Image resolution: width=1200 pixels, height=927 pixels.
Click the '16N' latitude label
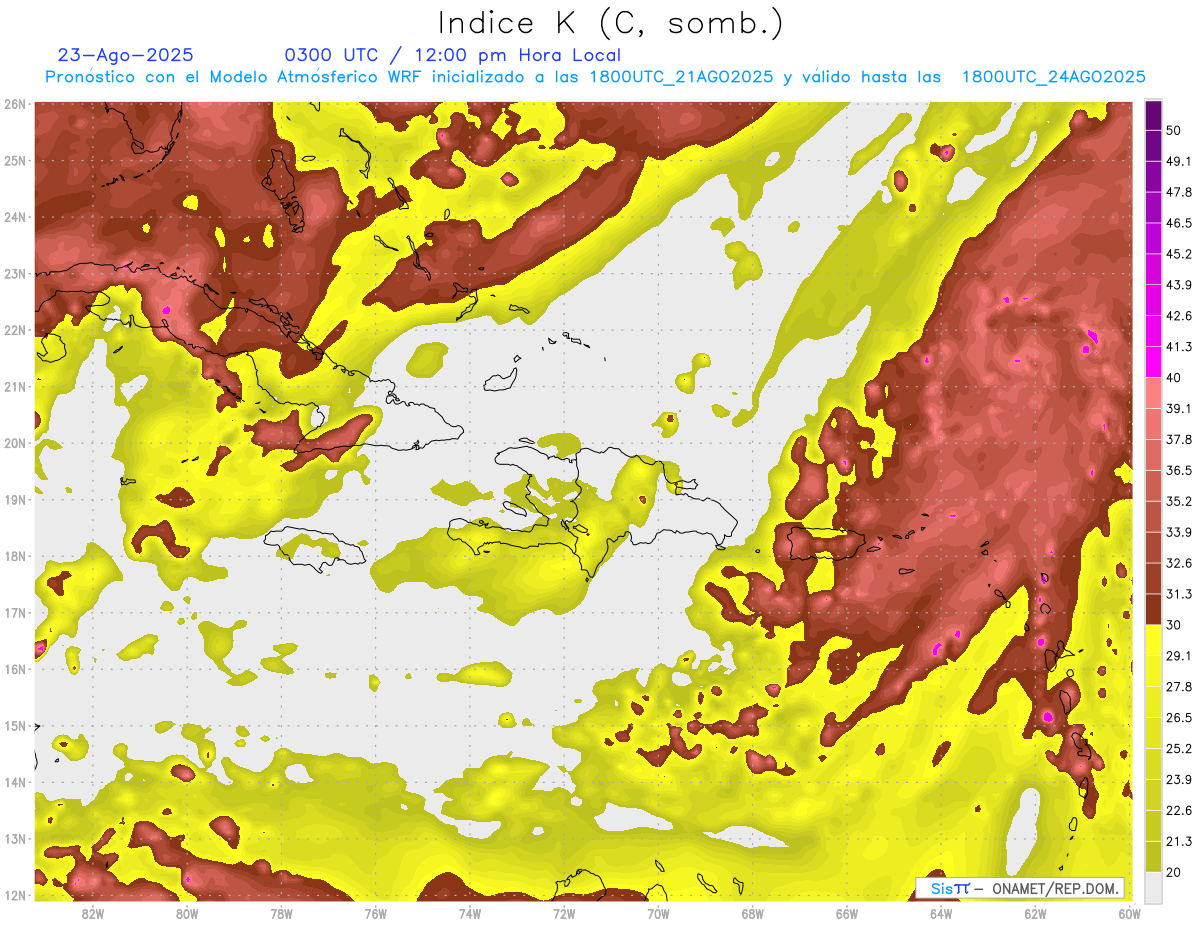click(14, 669)
